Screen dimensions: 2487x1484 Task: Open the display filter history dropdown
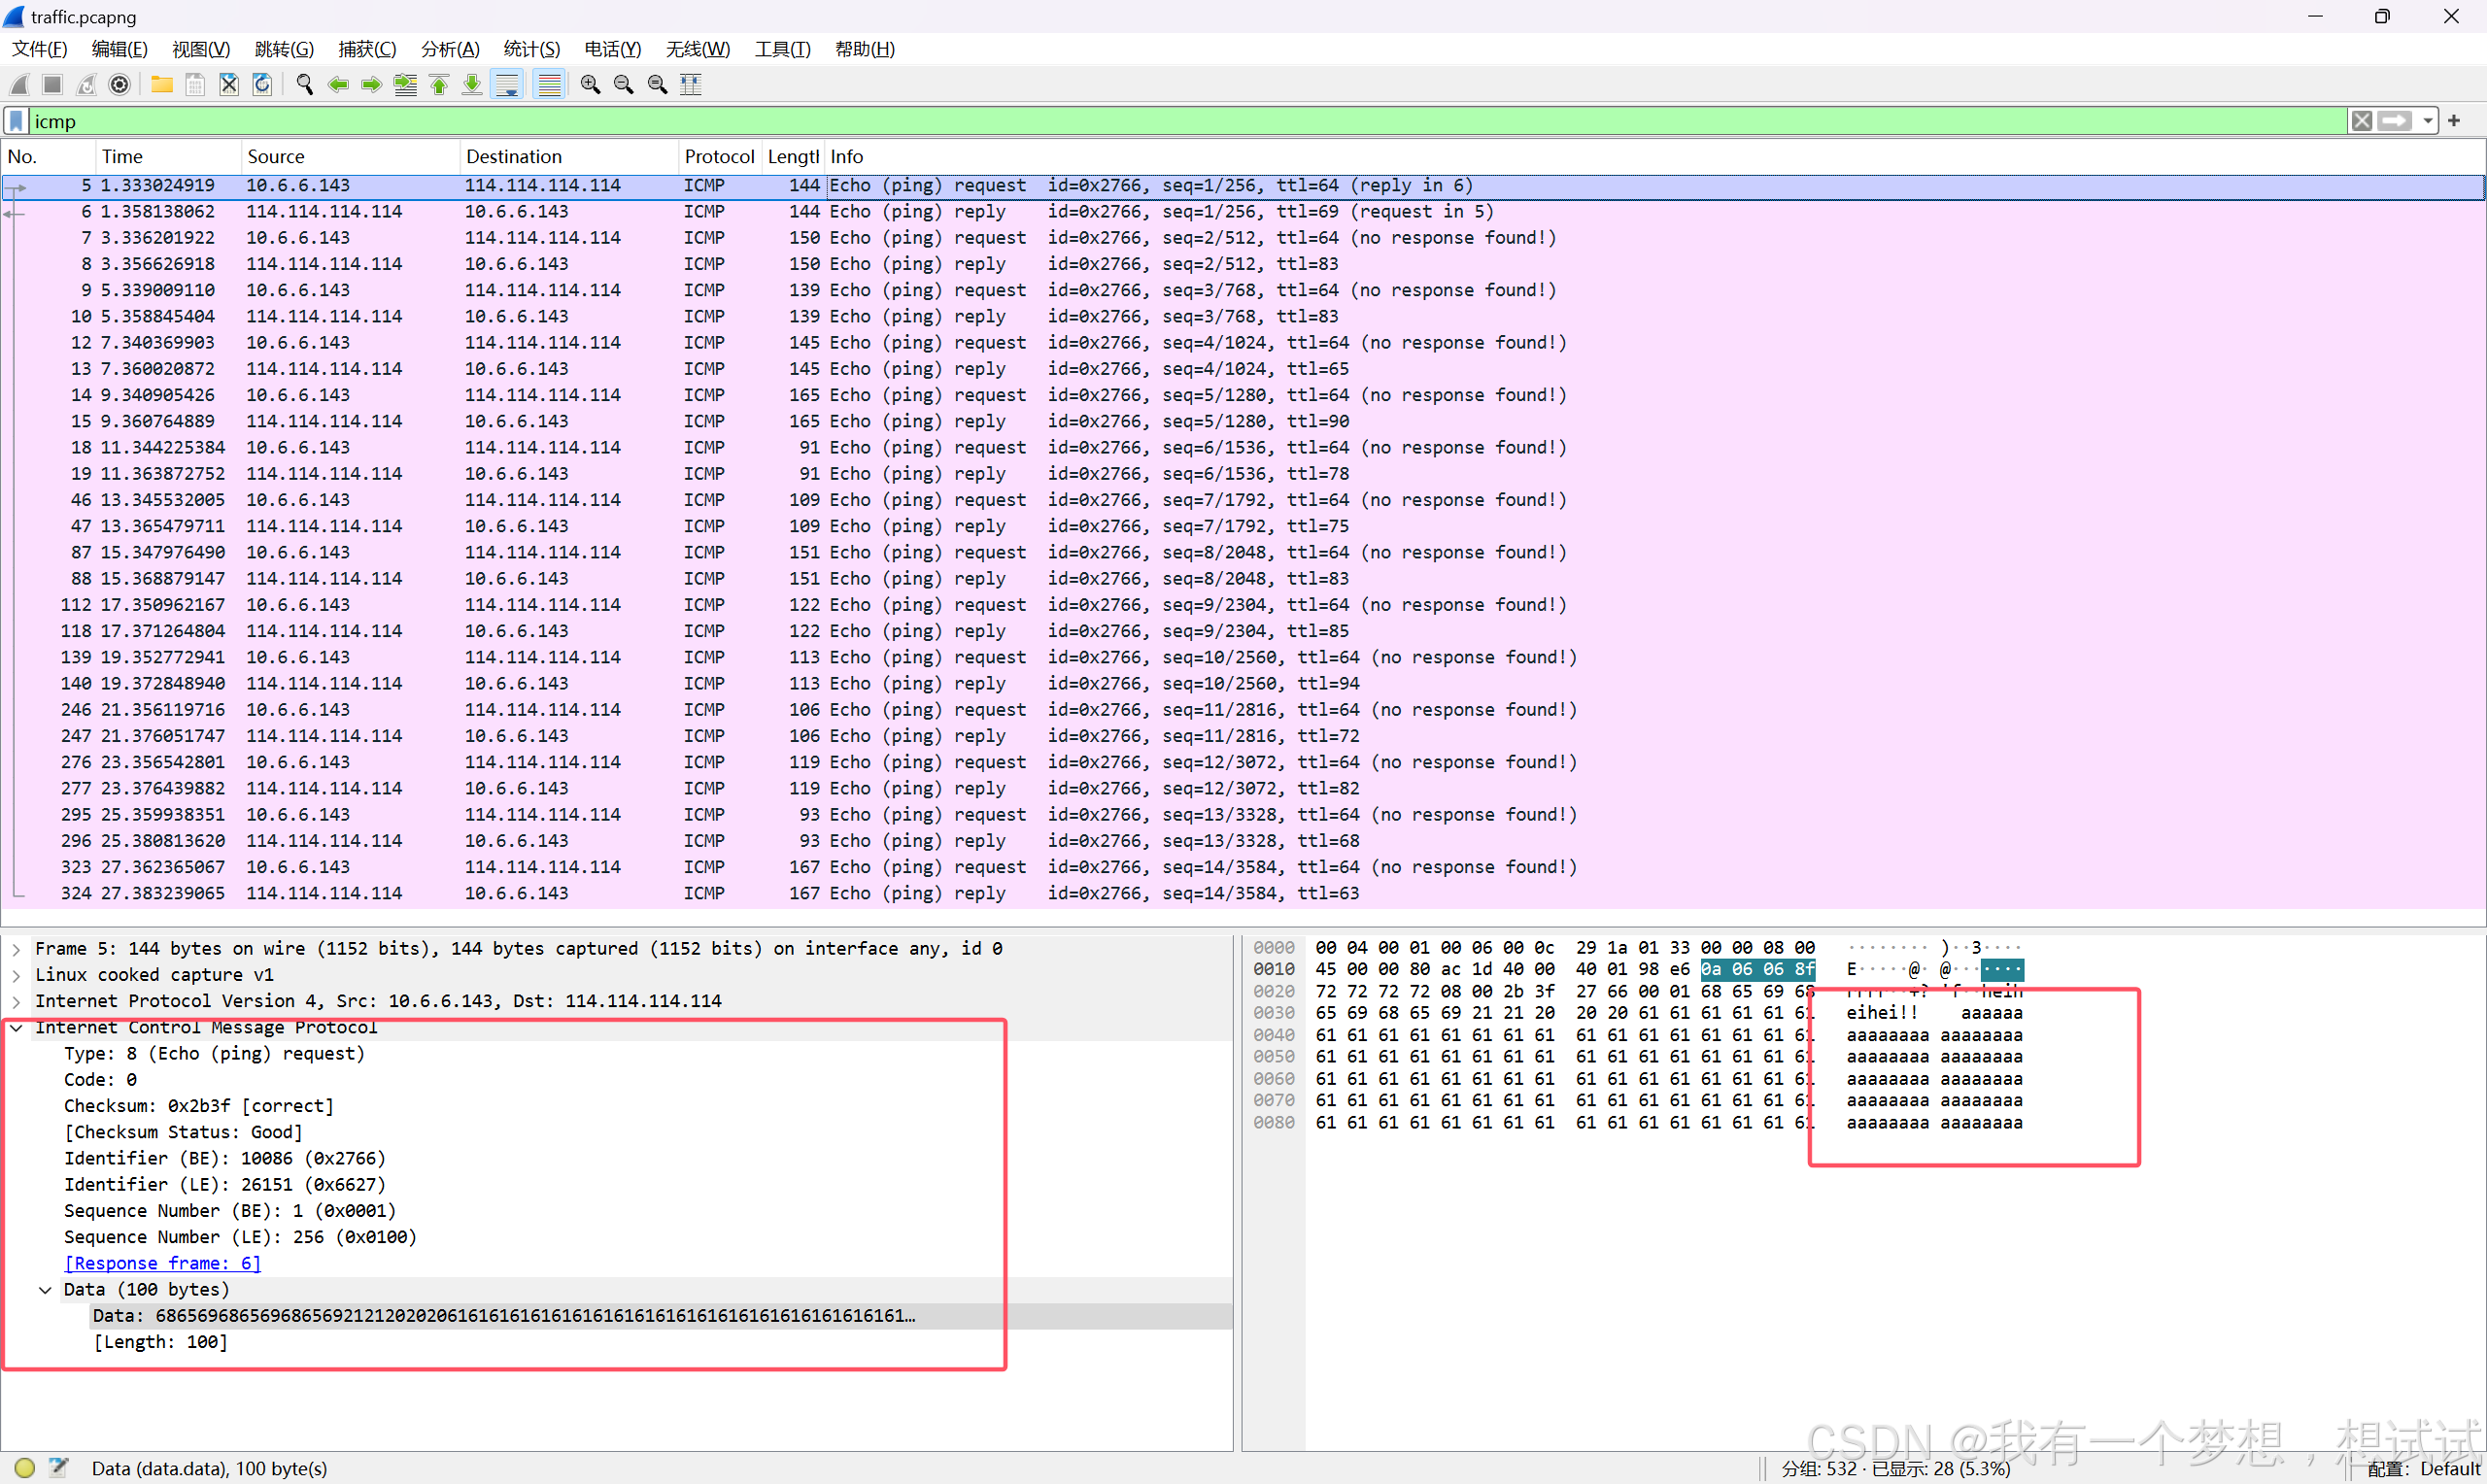point(2428,121)
